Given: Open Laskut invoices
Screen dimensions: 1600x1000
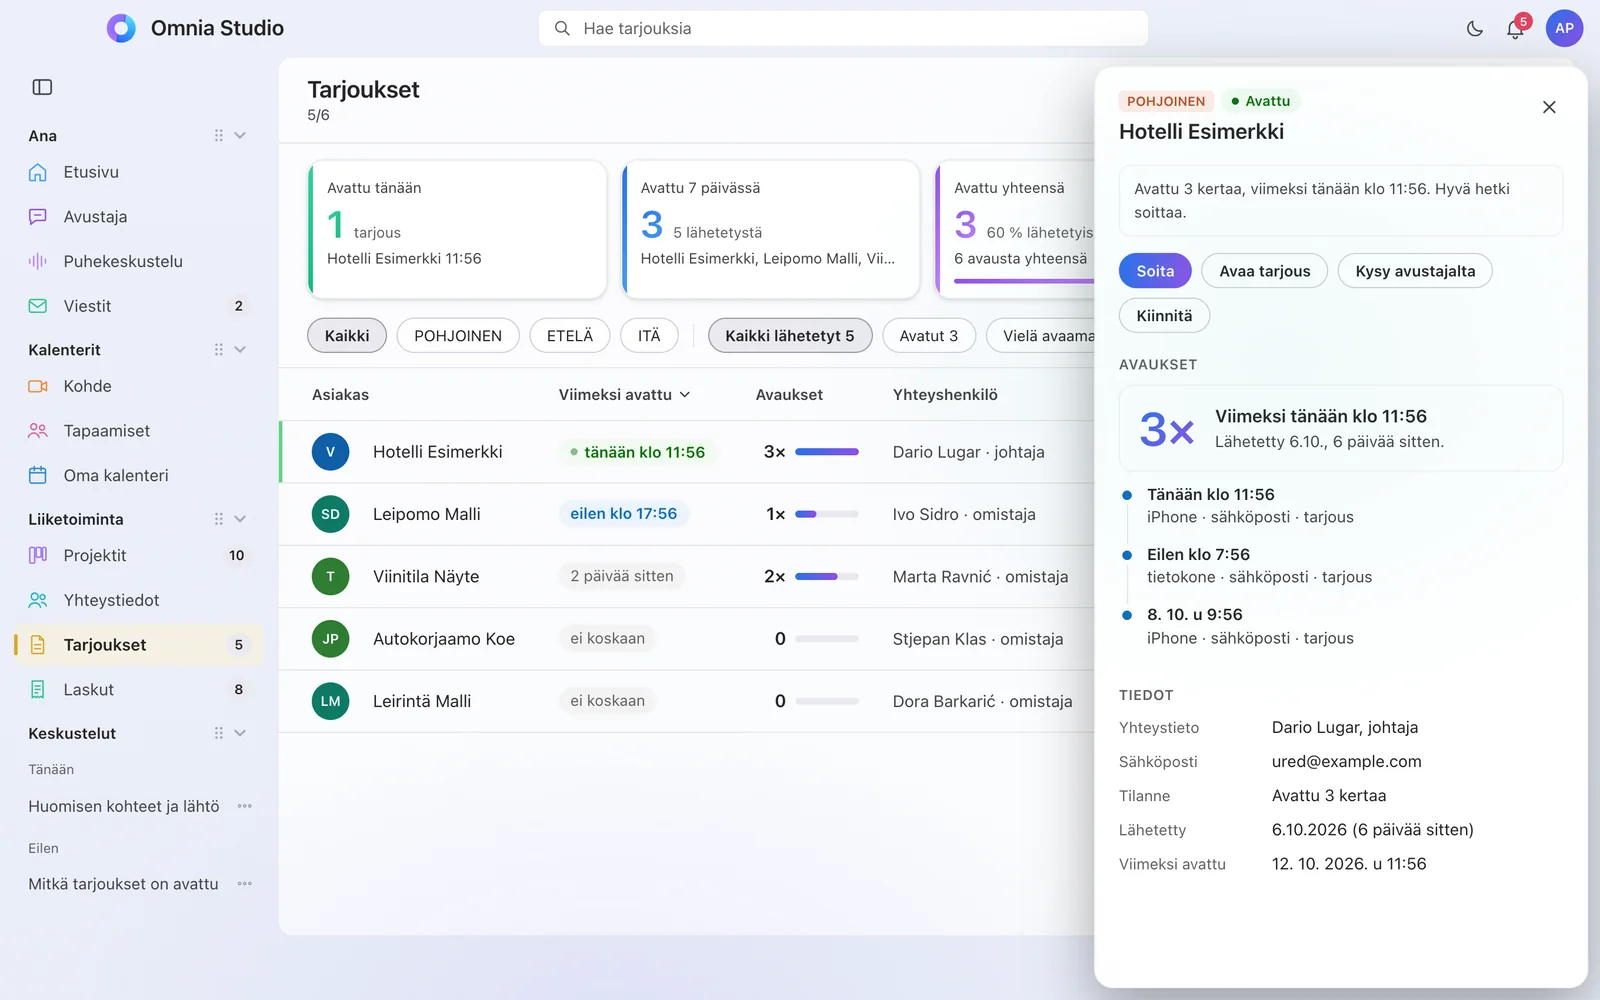Looking at the screenshot, I should [140, 689].
